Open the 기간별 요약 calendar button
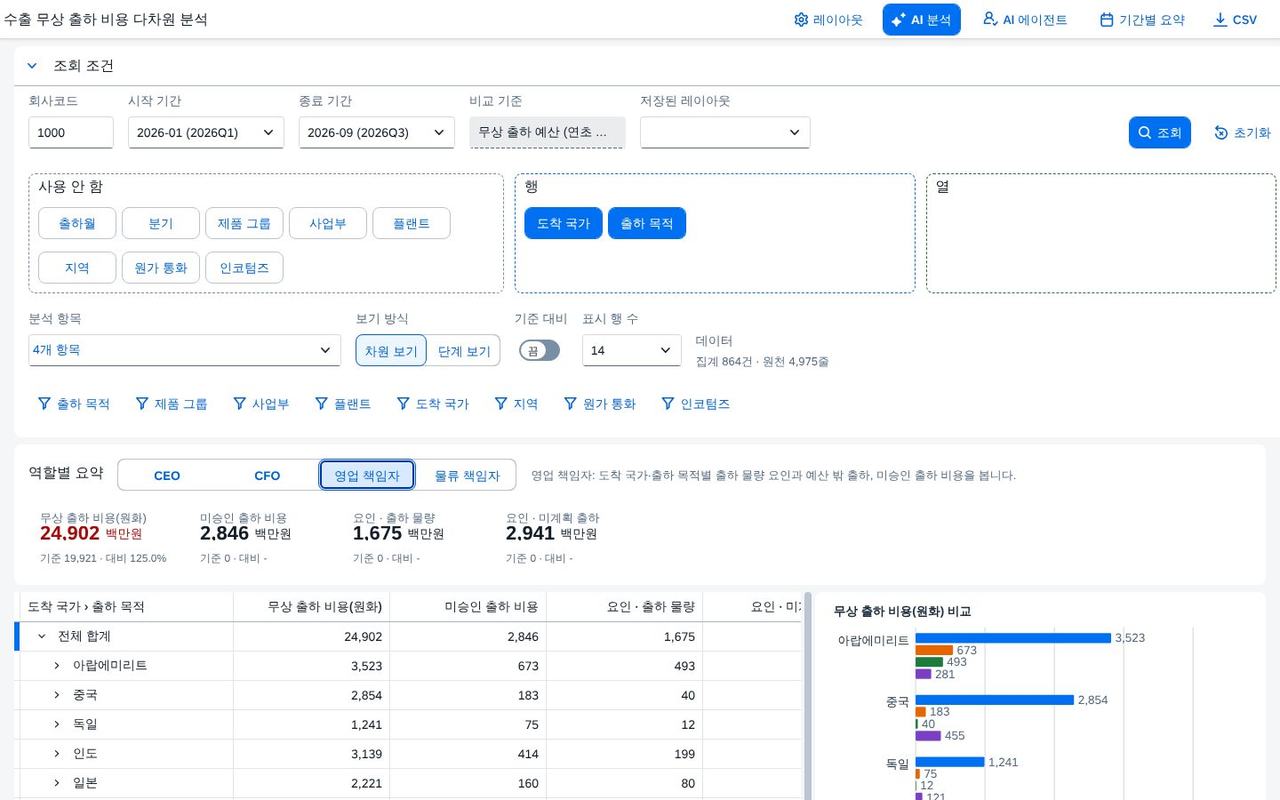Screen dimensions: 1280x800 [x=1142, y=20]
